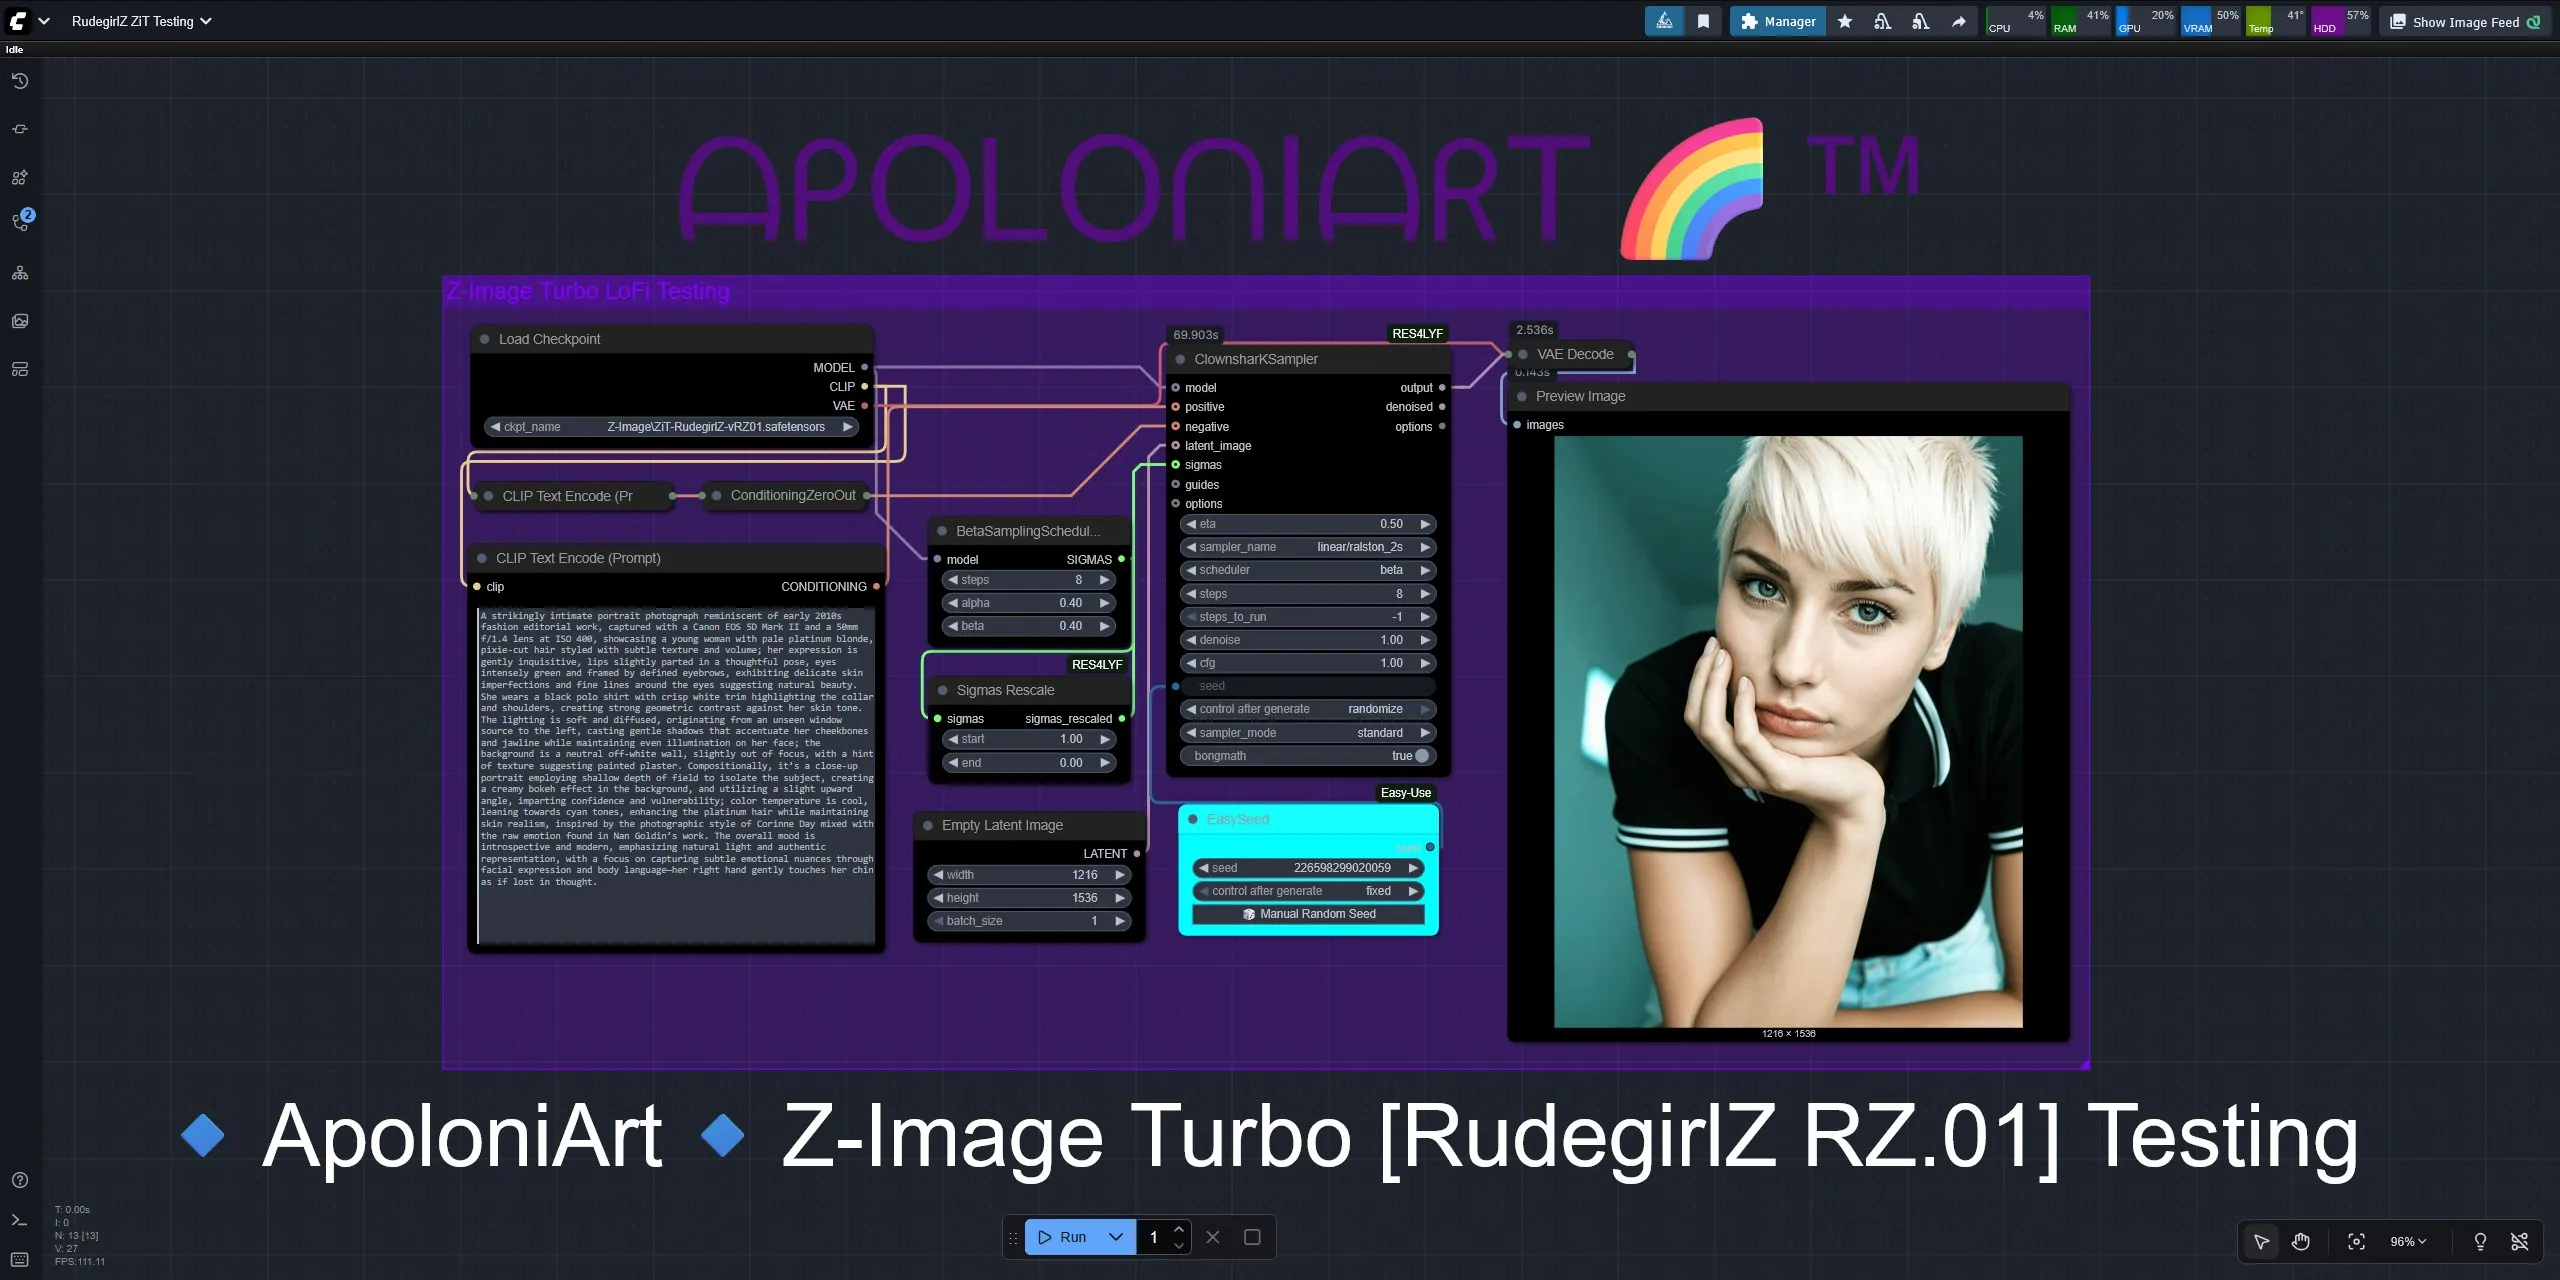Image resolution: width=2560 pixels, height=1280 pixels.
Task: Toggle link visibility in canvas toolbar
Action: coord(2520,1241)
